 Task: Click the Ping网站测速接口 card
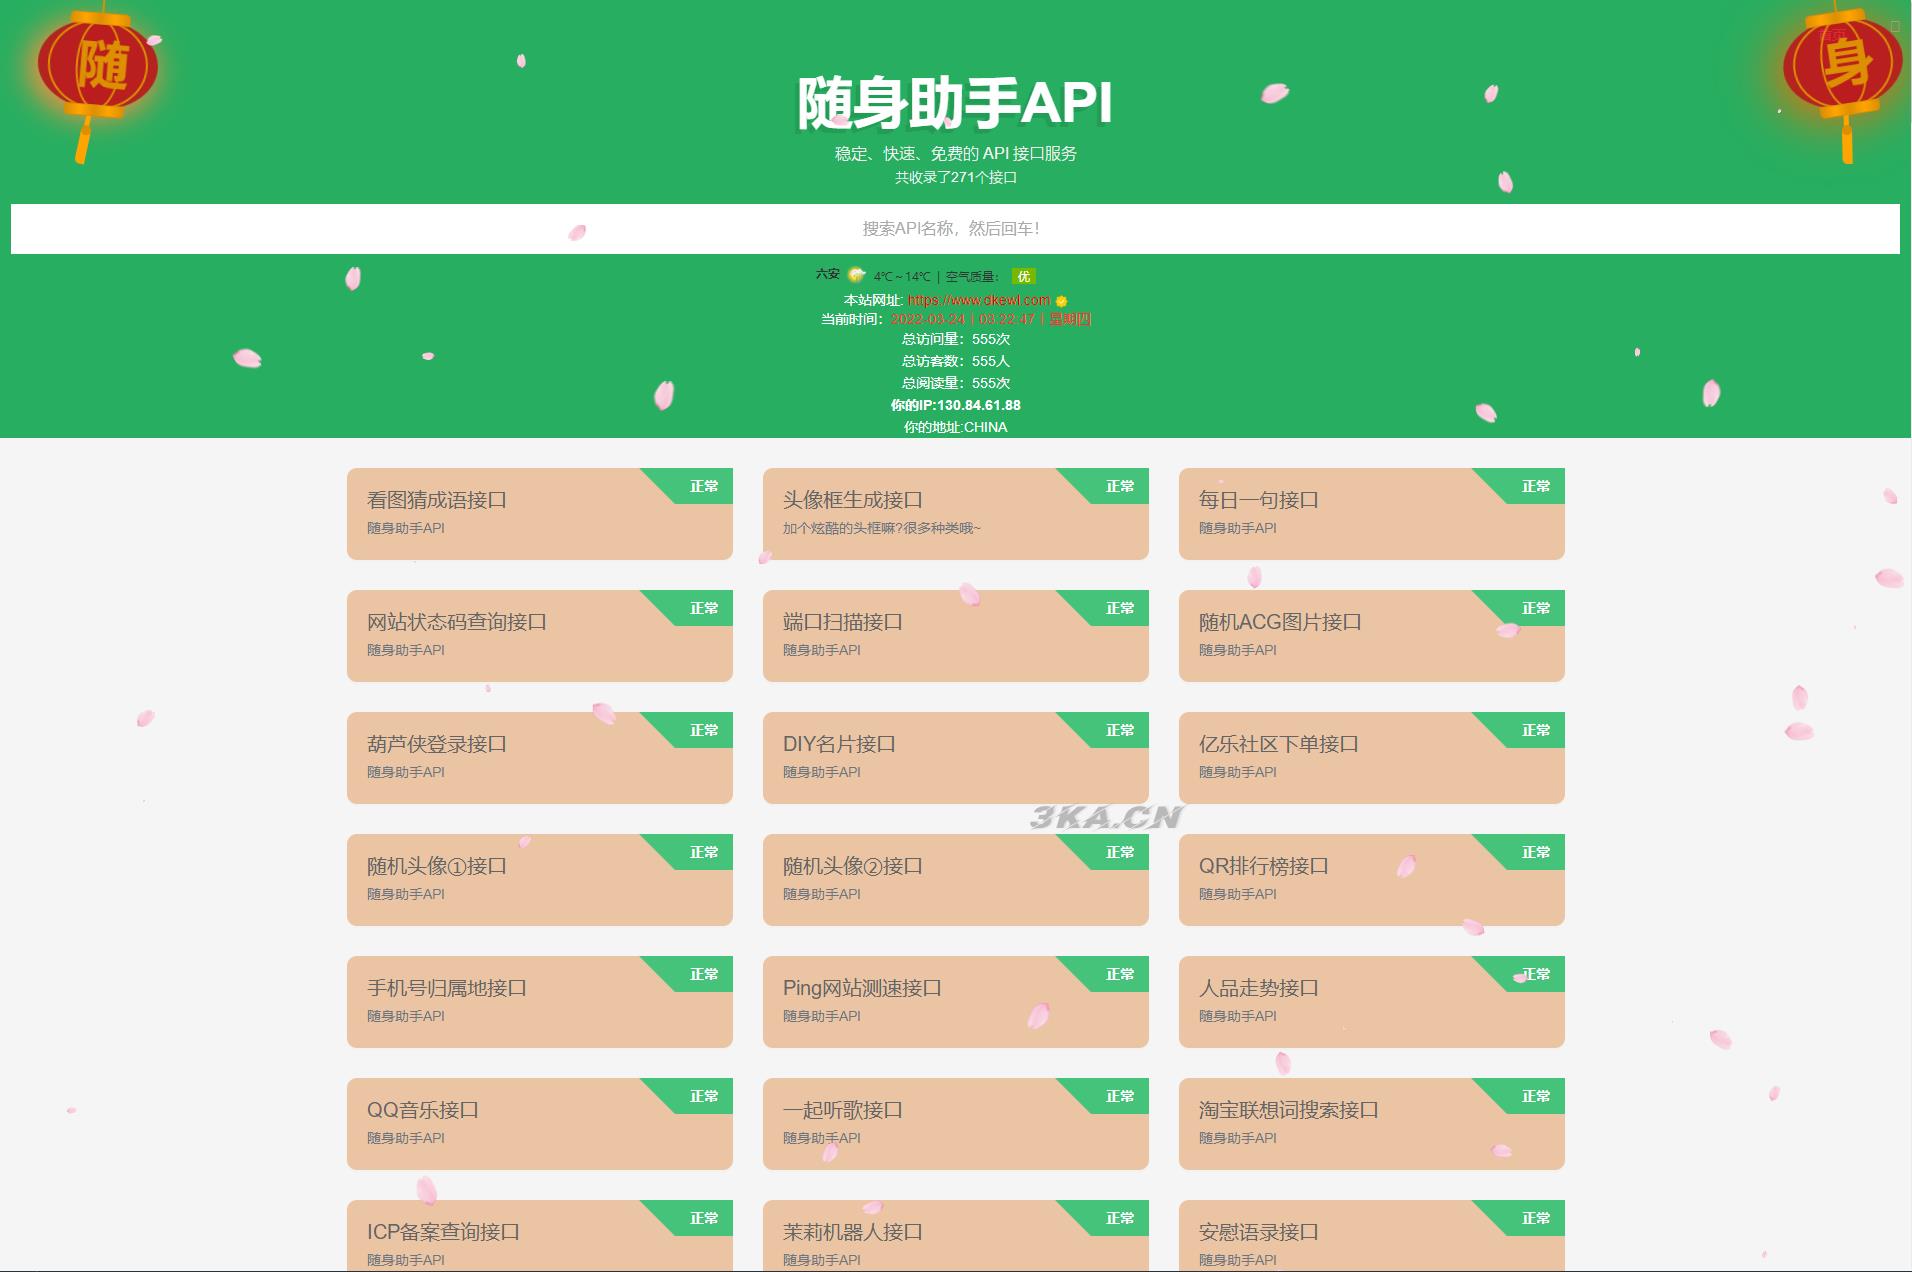tap(955, 1002)
